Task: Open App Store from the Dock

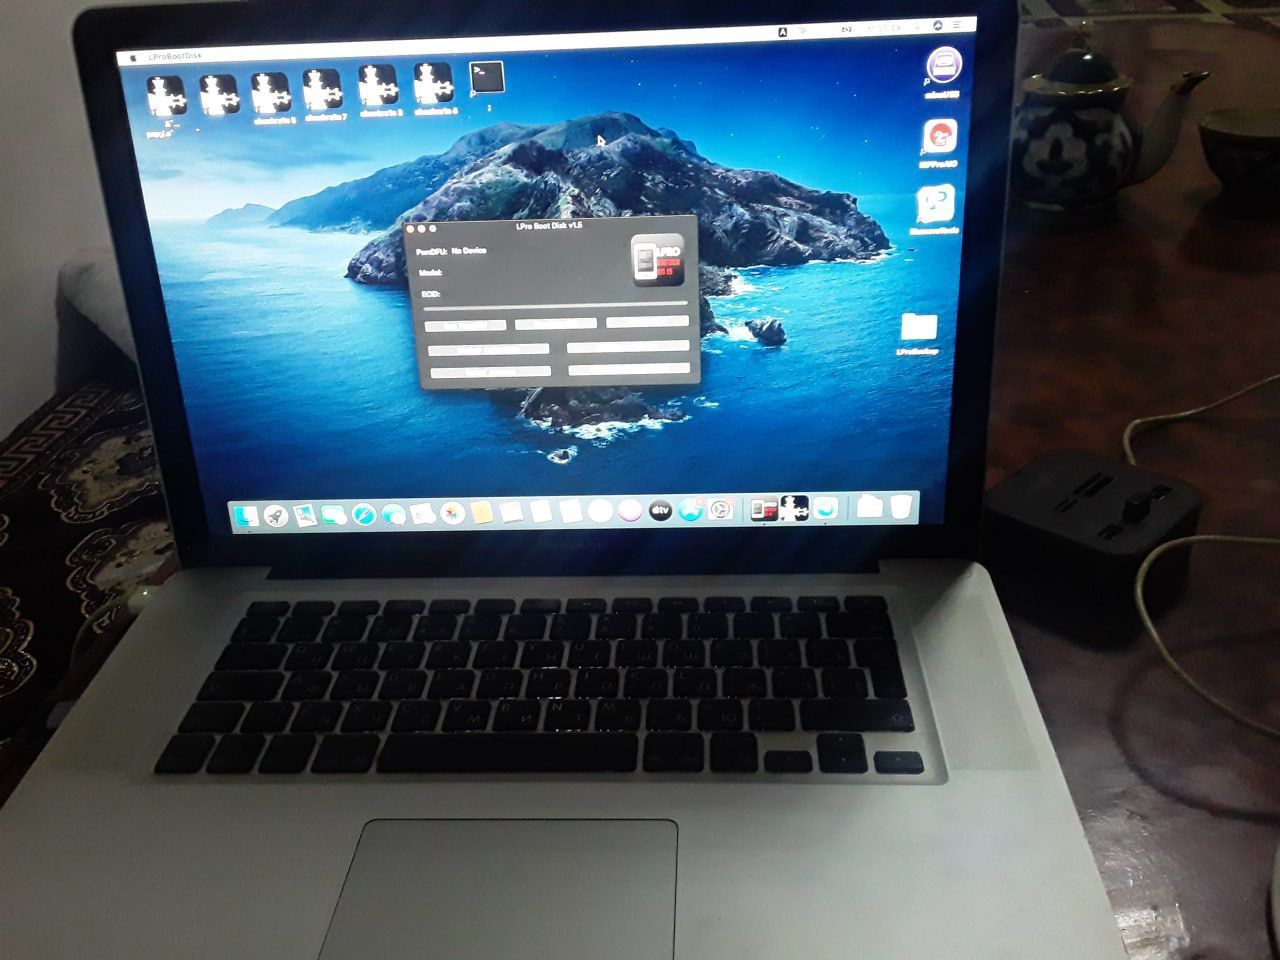Action: tap(690, 509)
